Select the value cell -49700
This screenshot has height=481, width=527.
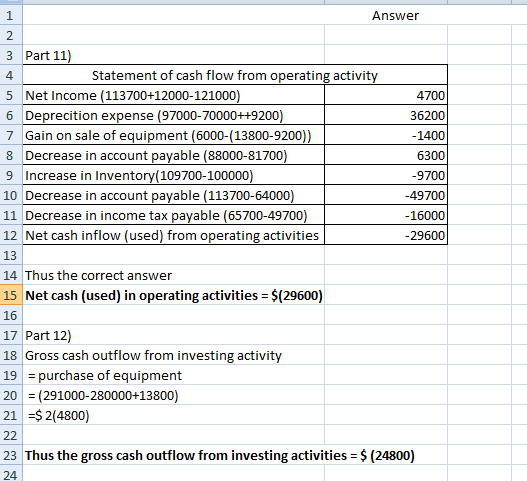point(386,195)
